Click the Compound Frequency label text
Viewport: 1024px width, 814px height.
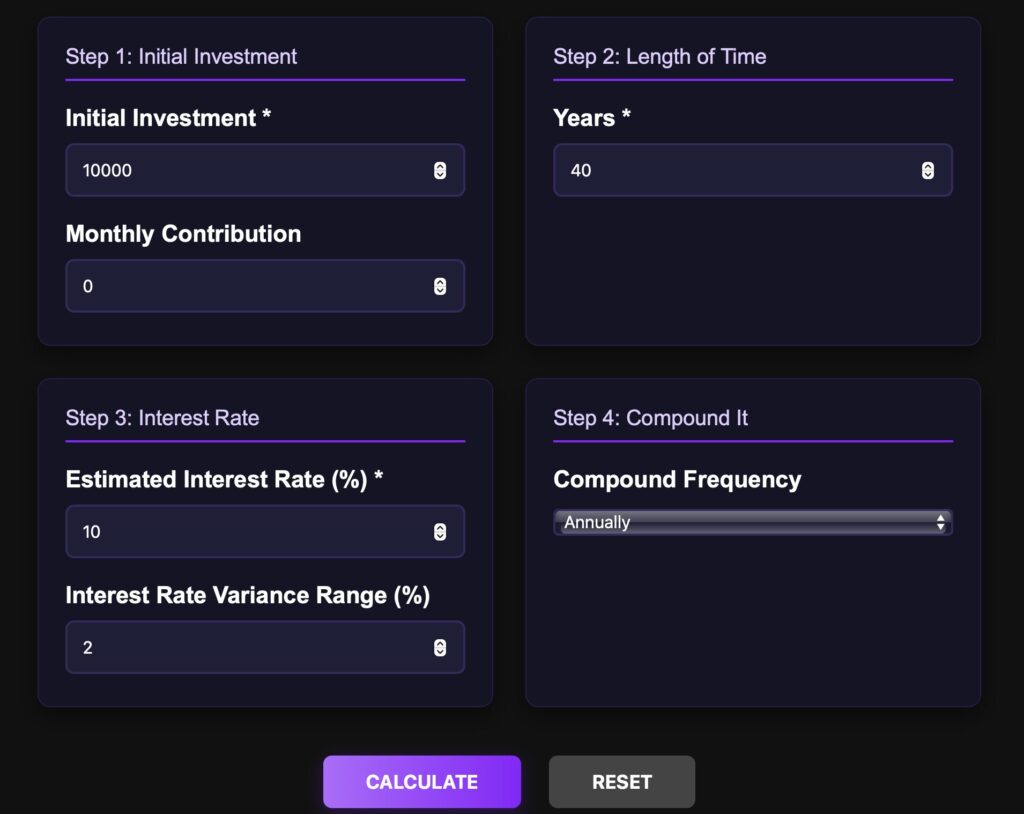(677, 480)
